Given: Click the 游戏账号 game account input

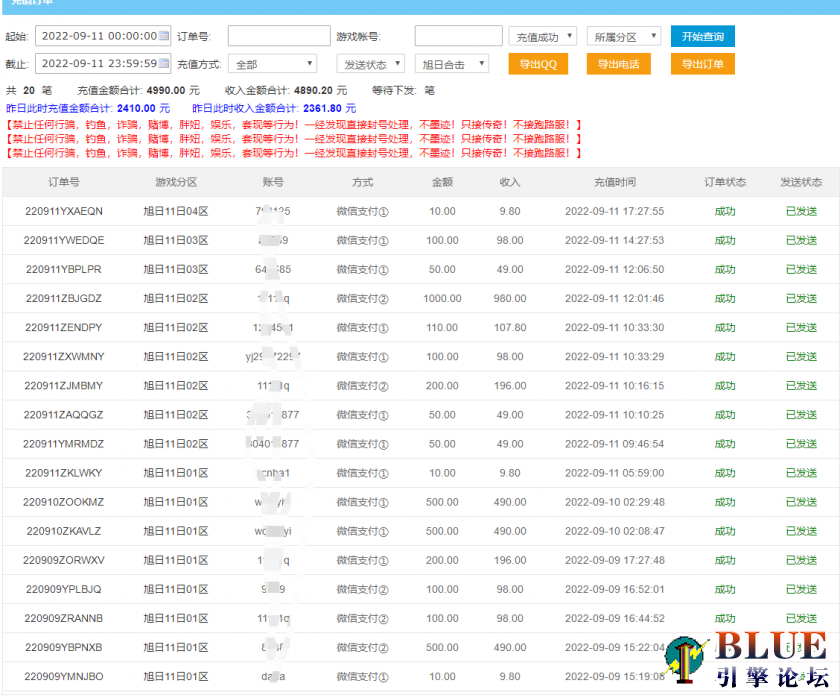Looking at the screenshot, I should click(x=458, y=37).
